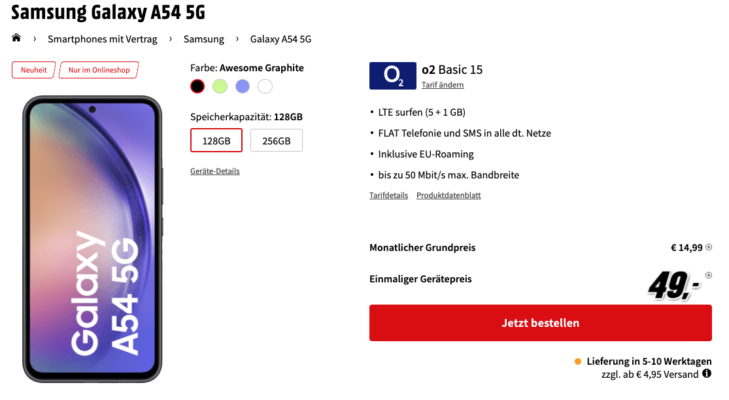Click Tarif ändern link
This screenshot has height=400, width=729.
[443, 85]
